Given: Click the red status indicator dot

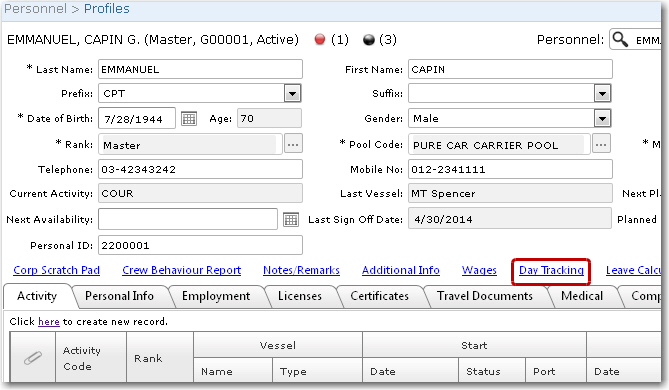Looking at the screenshot, I should [320, 40].
